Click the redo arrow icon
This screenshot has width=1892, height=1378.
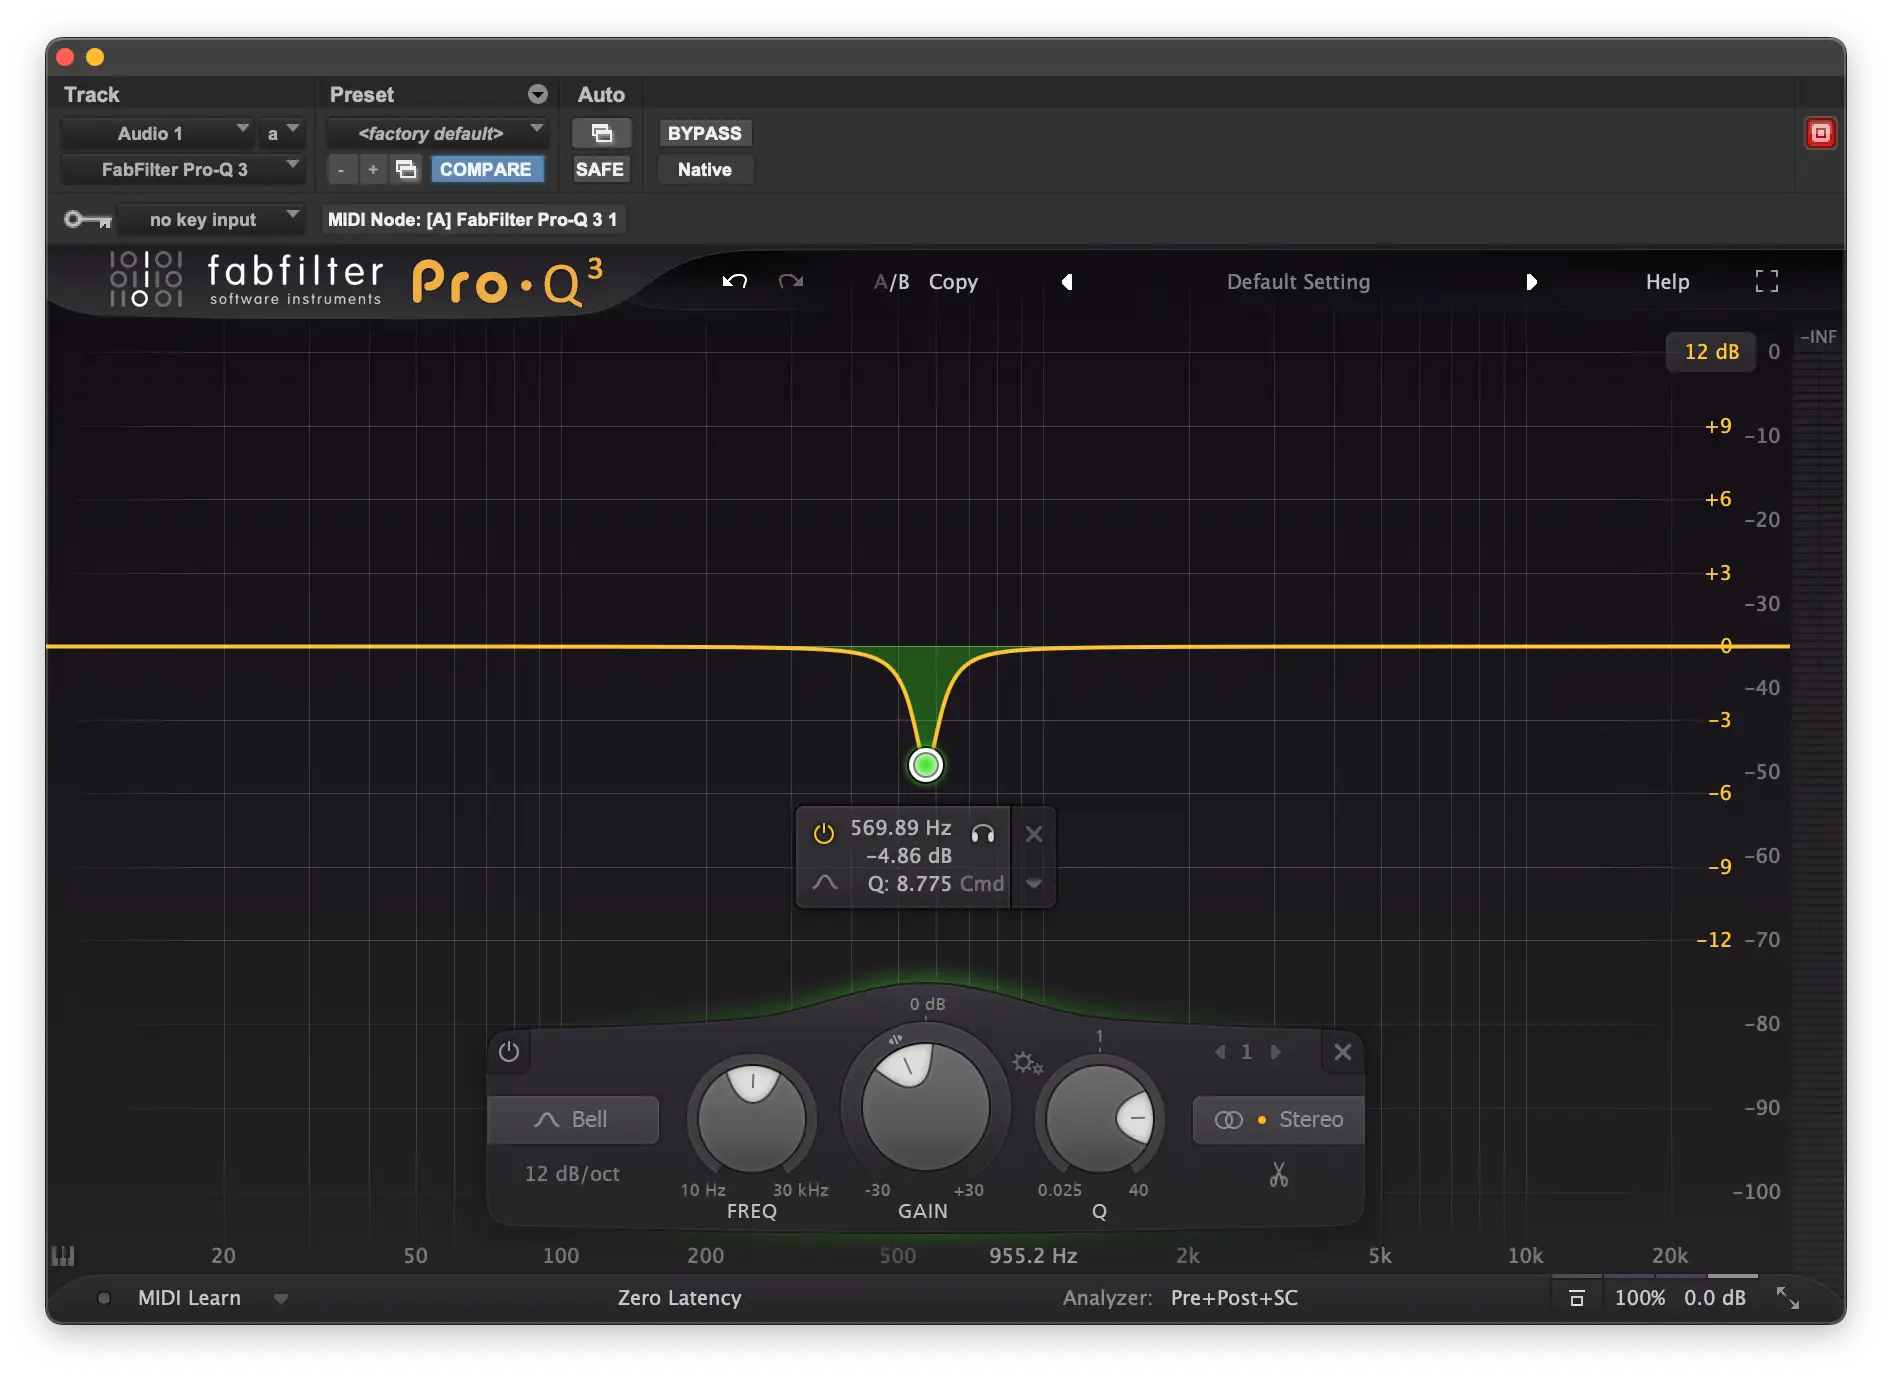[x=791, y=282]
